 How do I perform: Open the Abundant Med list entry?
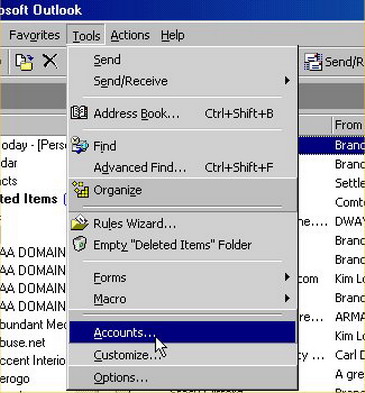[x=33, y=324]
